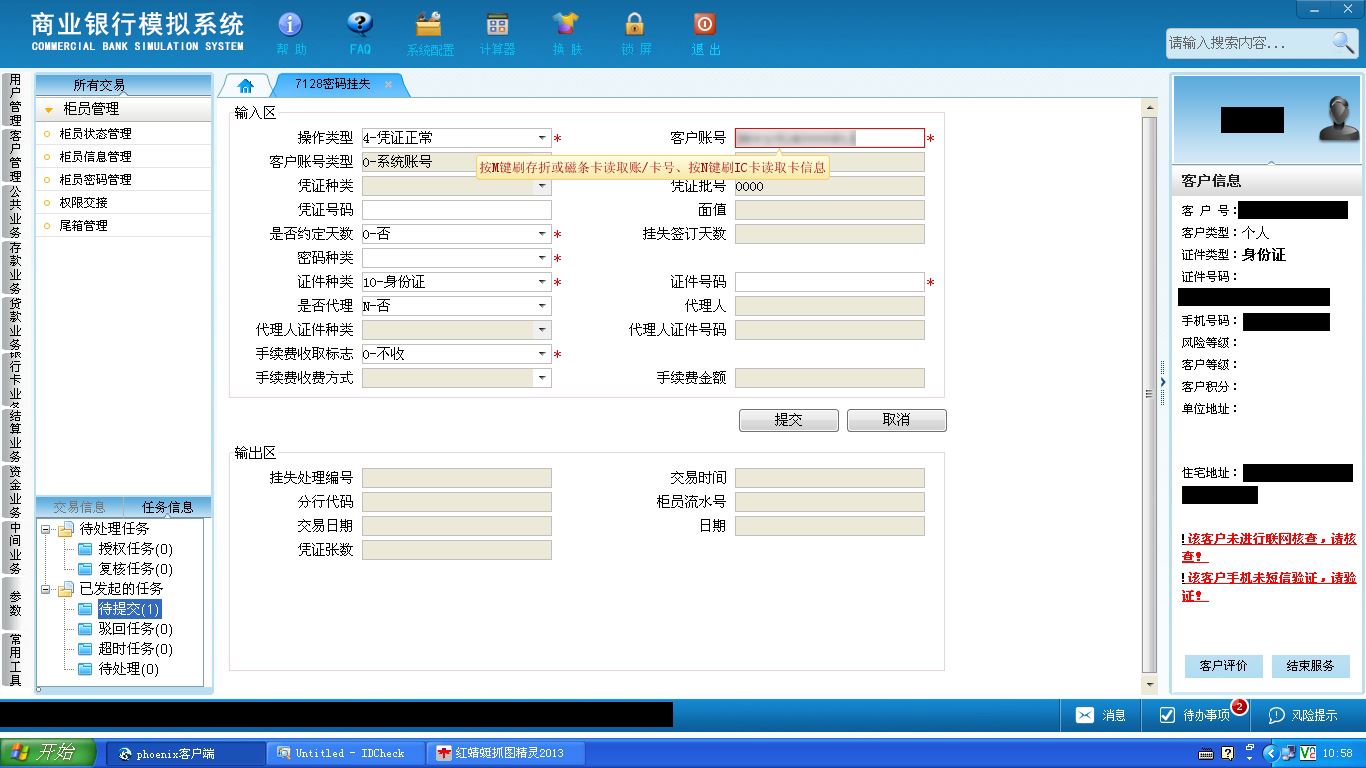Click the 结束服务 button

pos(1310,666)
